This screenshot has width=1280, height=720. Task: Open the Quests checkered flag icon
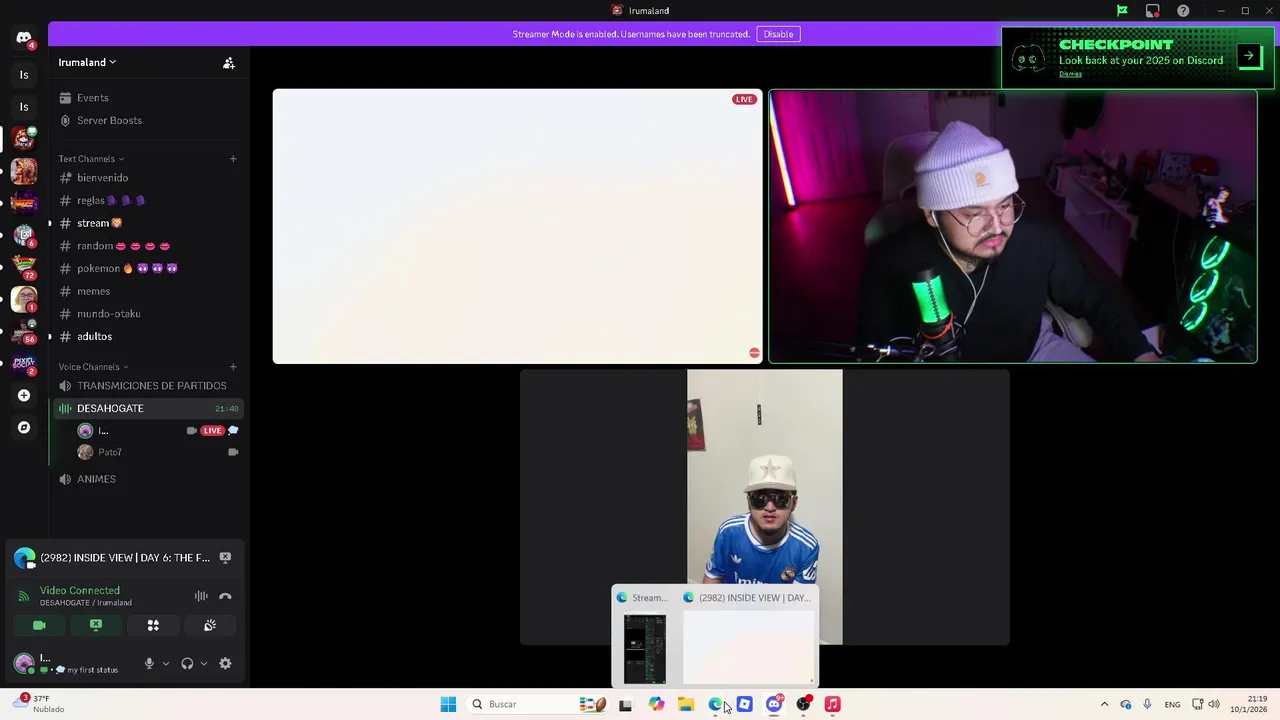(x=1122, y=10)
